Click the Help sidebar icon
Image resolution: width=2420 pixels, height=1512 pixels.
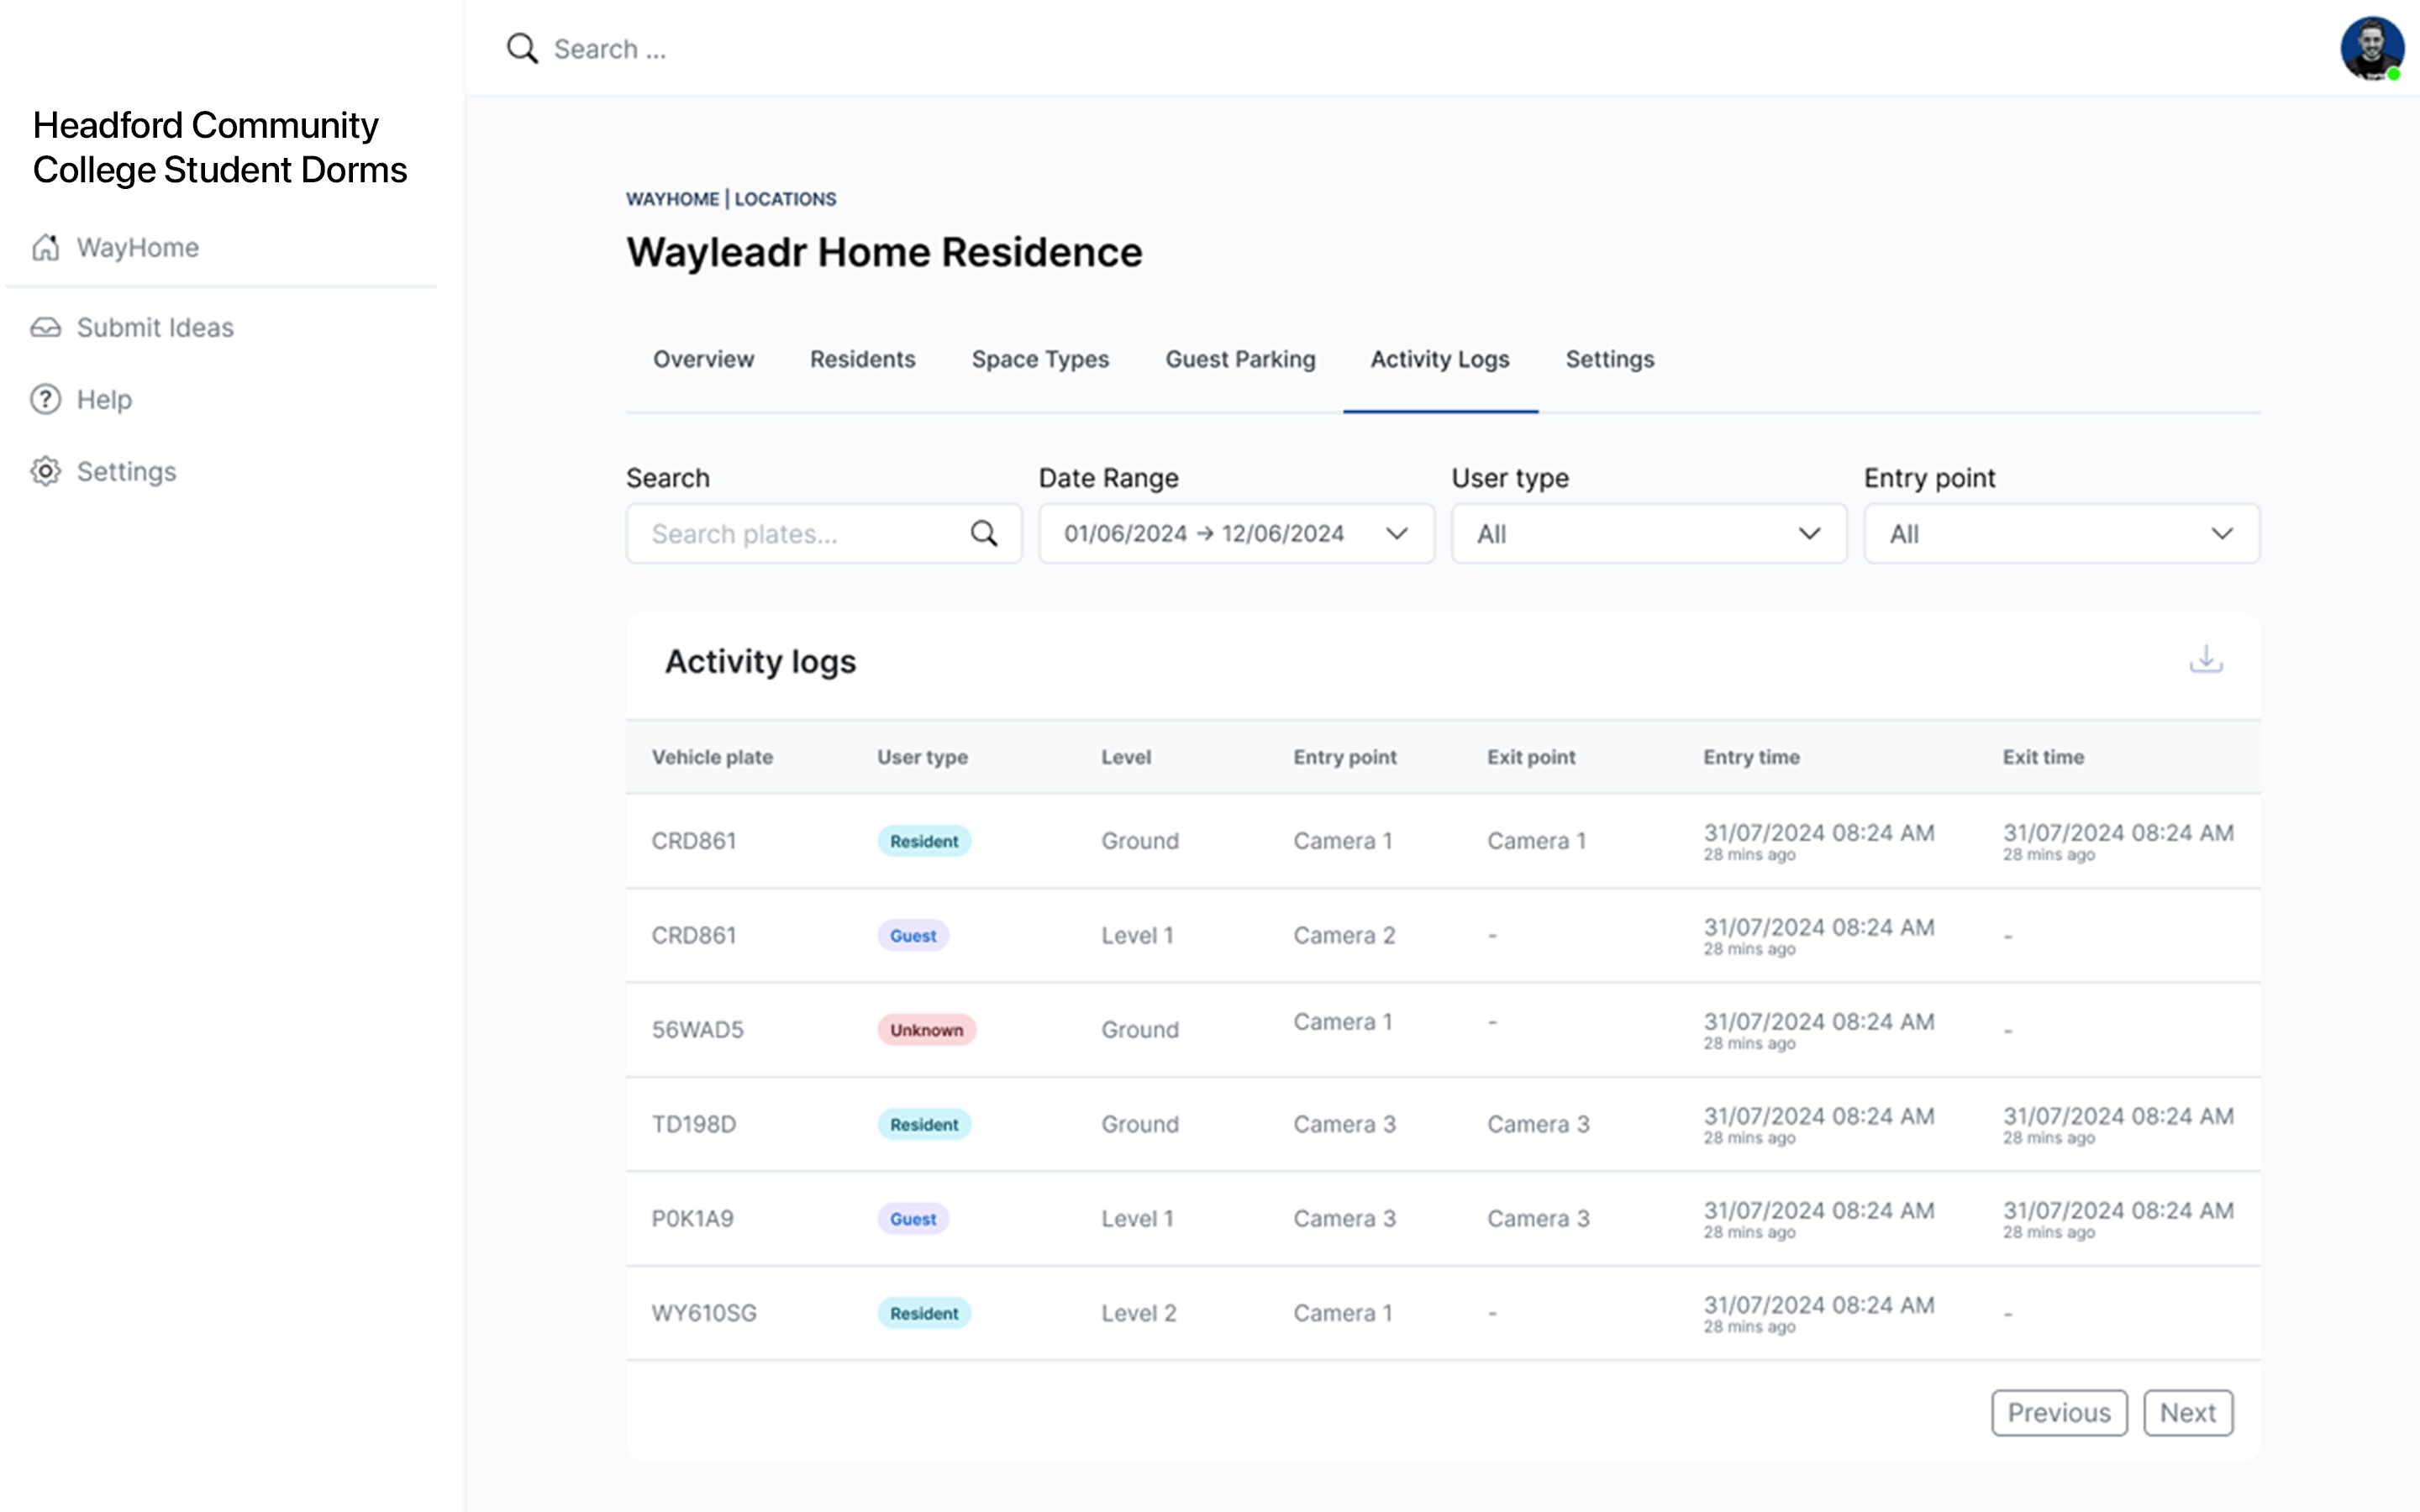[45, 397]
